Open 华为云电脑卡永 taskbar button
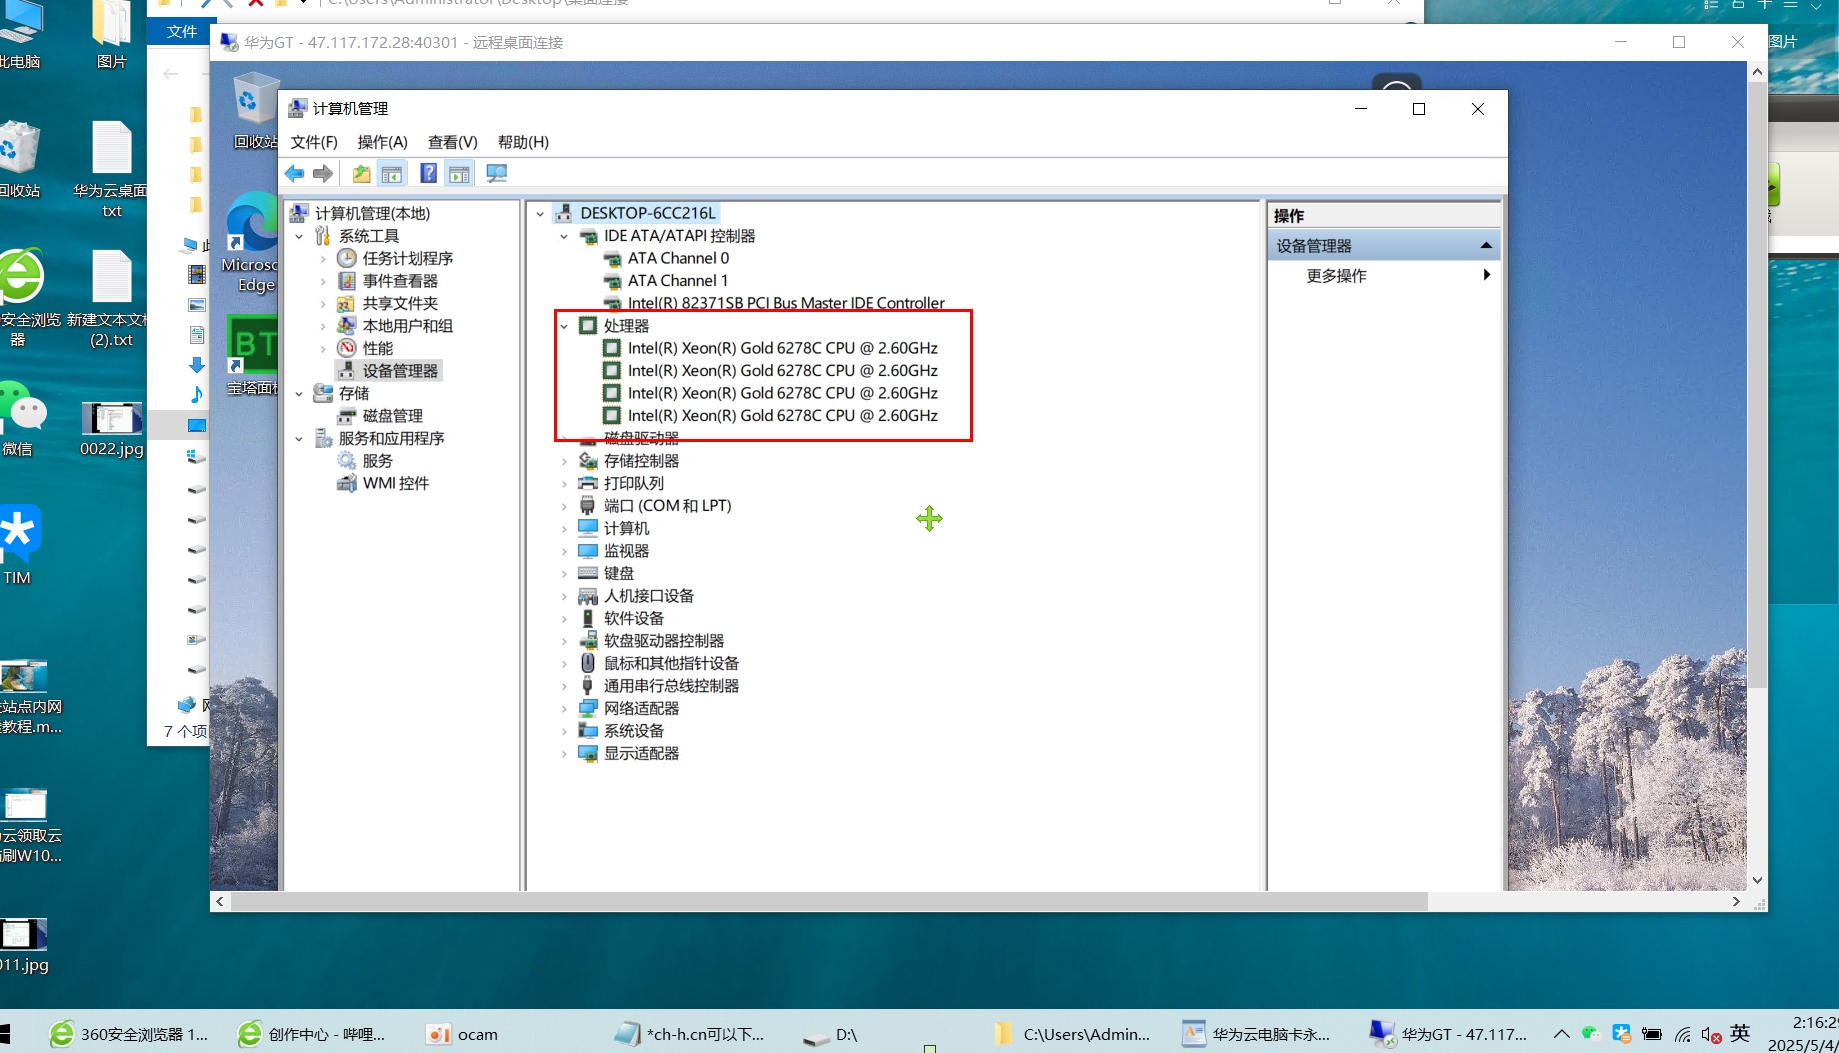Image resolution: width=1839 pixels, height=1053 pixels. (x=1257, y=1034)
